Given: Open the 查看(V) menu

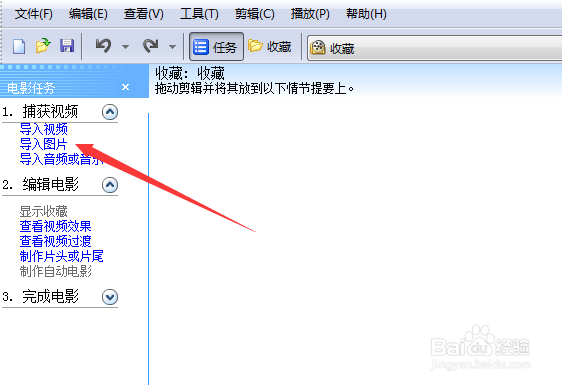Looking at the screenshot, I should (x=144, y=14).
